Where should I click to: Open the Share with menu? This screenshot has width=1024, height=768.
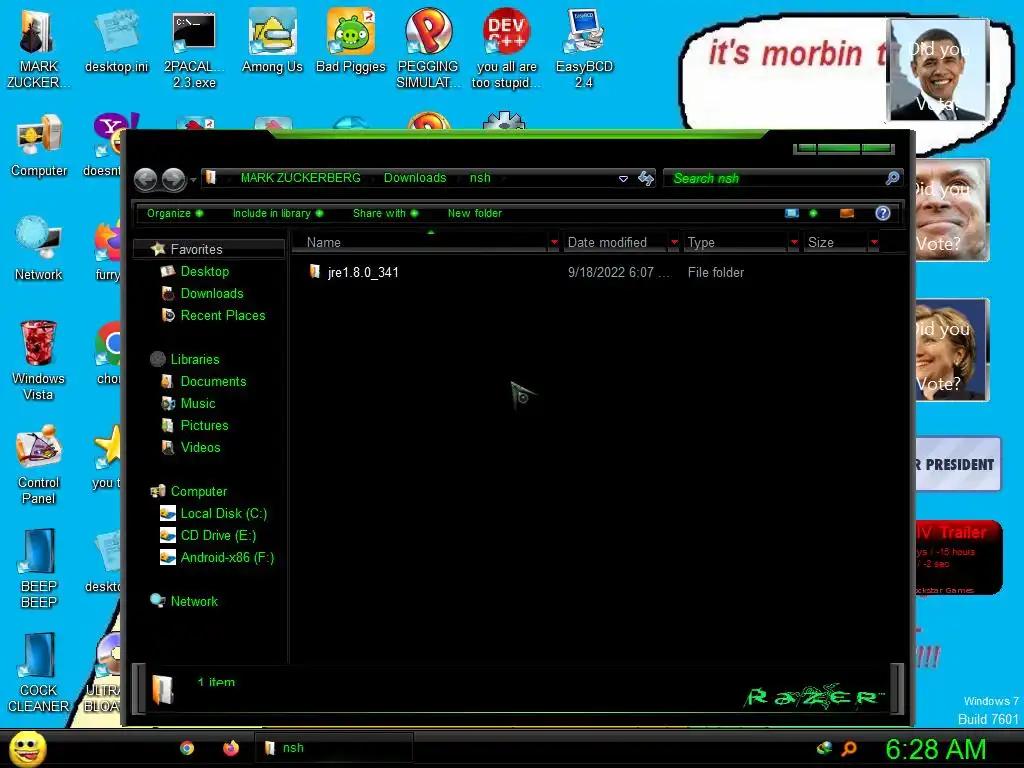[385, 213]
